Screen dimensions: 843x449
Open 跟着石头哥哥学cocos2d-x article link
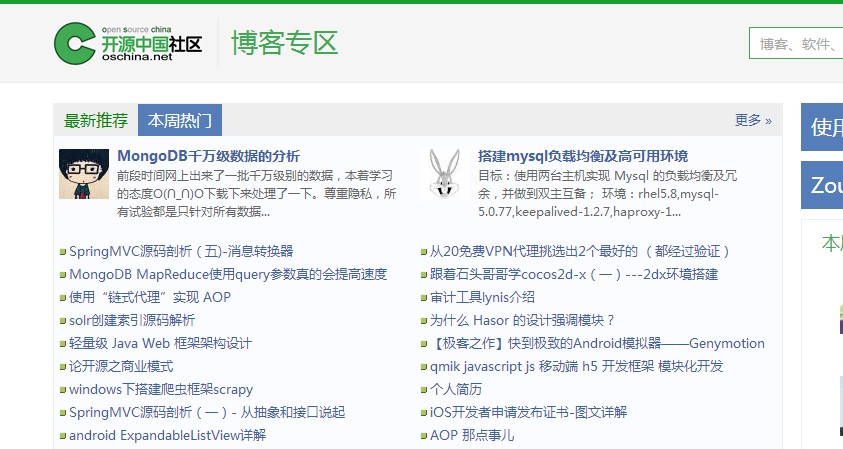tap(574, 274)
